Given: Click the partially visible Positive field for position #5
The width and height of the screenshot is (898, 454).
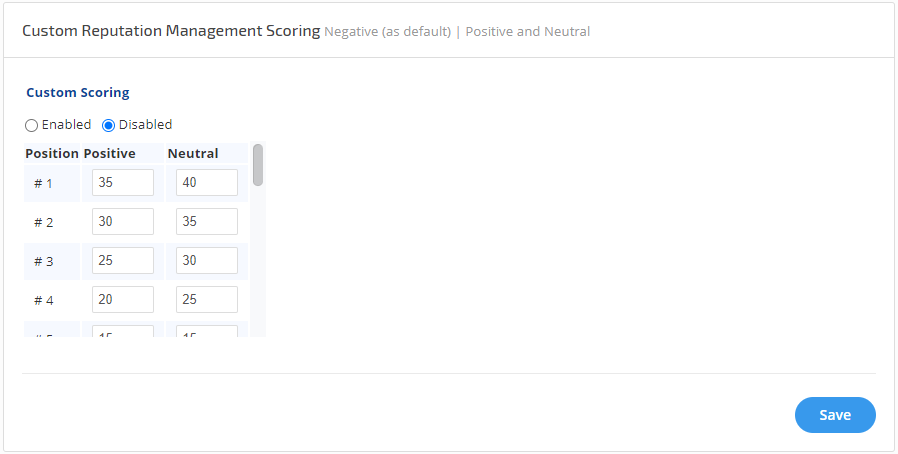Looking at the screenshot, I should [123, 332].
